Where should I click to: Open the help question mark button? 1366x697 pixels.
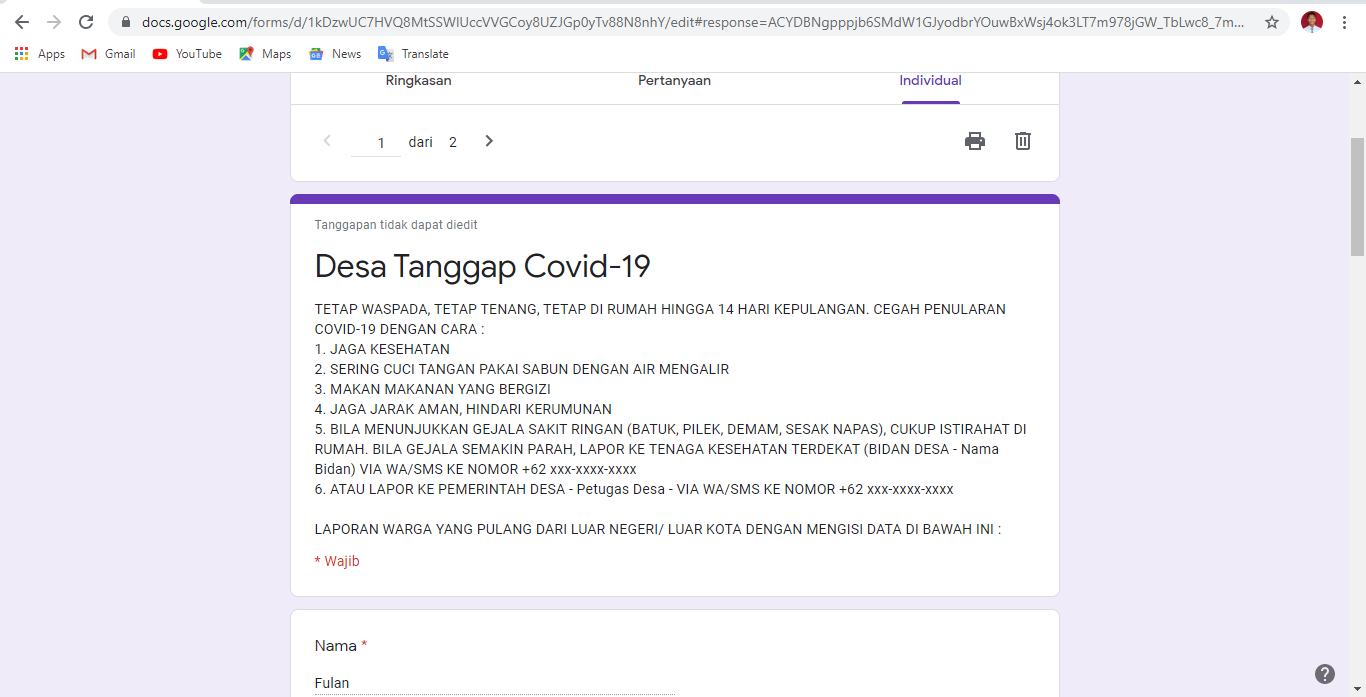(x=1325, y=674)
